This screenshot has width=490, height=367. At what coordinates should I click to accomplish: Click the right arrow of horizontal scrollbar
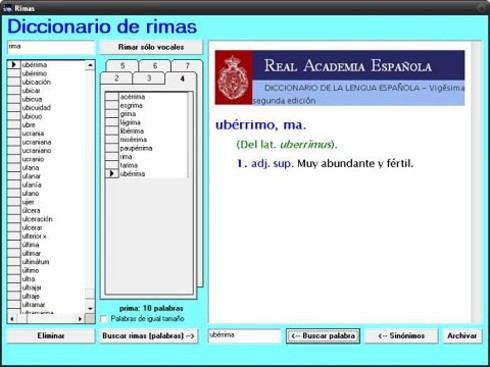click(80, 319)
